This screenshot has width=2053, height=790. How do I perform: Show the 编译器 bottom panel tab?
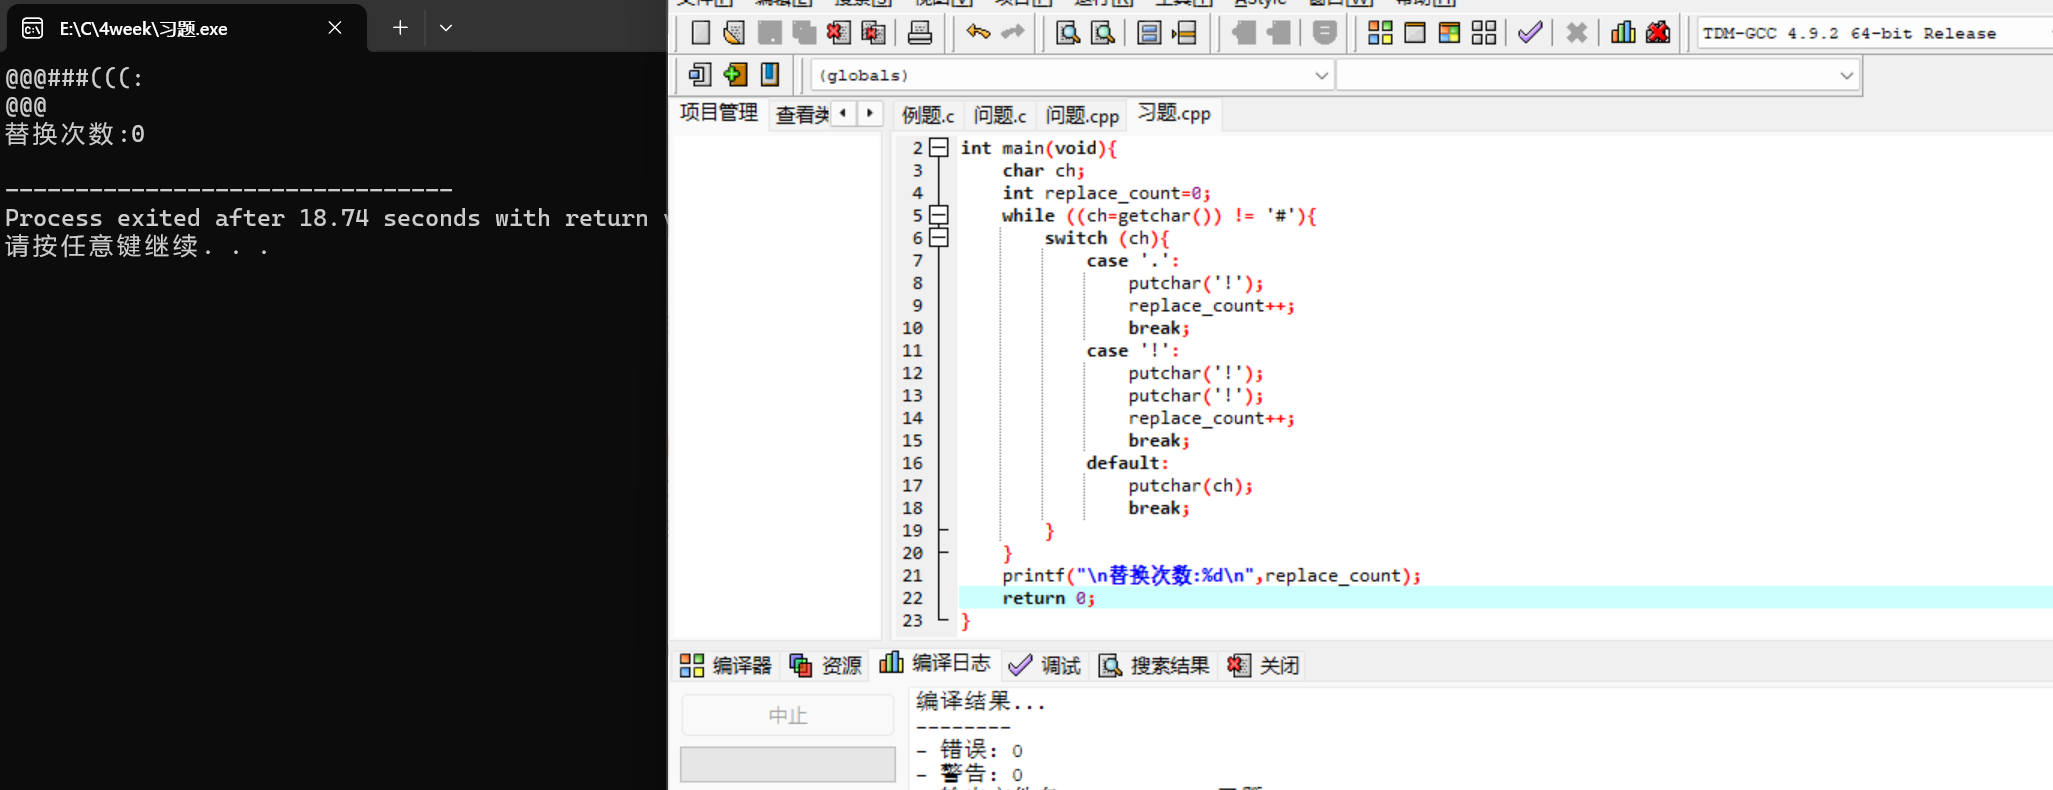tap(726, 665)
